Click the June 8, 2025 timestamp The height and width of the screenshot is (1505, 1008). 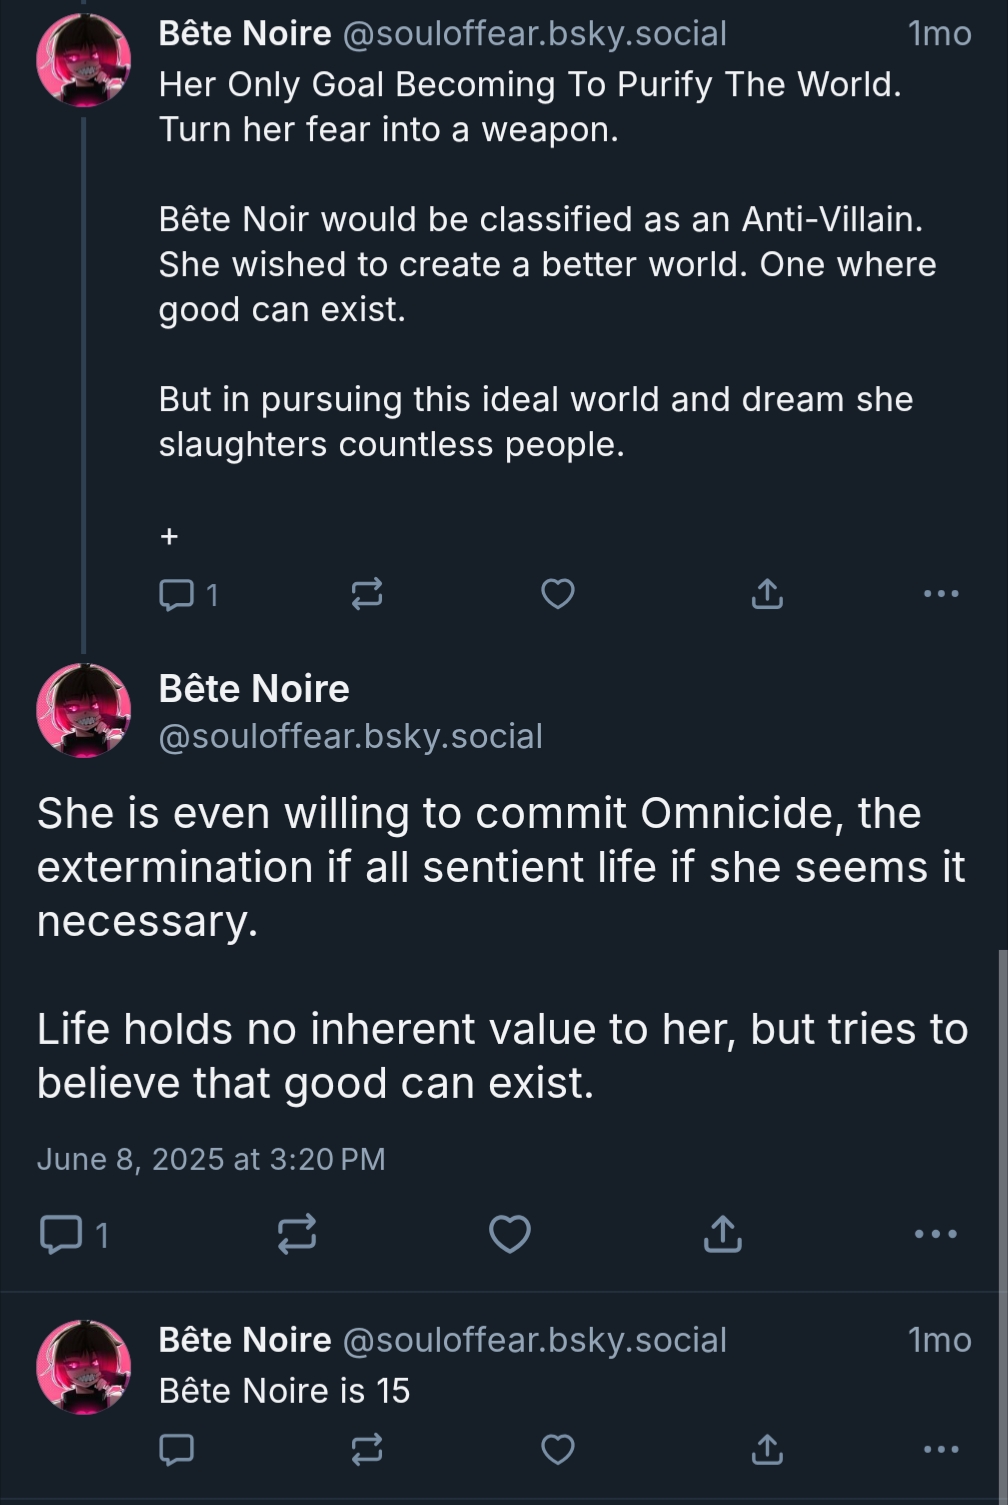click(x=211, y=1159)
